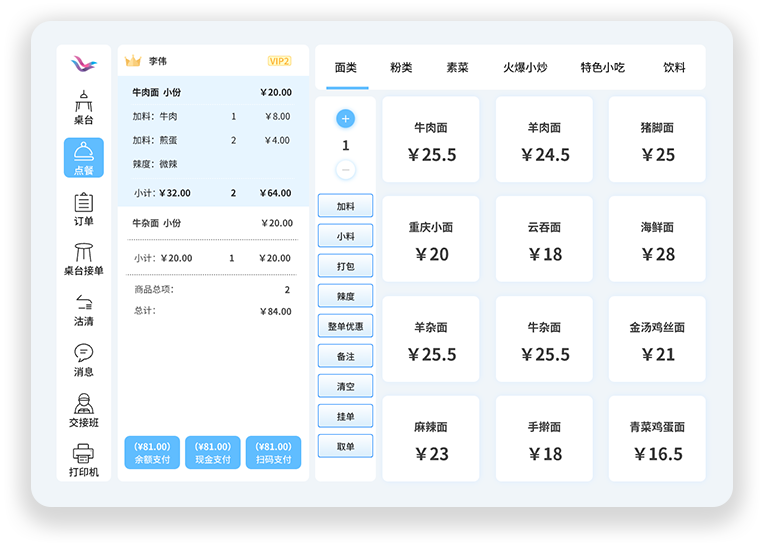This screenshot has height=547, width=763.
Task: Select the 牛肉面 小份 order line
Action: (213, 92)
